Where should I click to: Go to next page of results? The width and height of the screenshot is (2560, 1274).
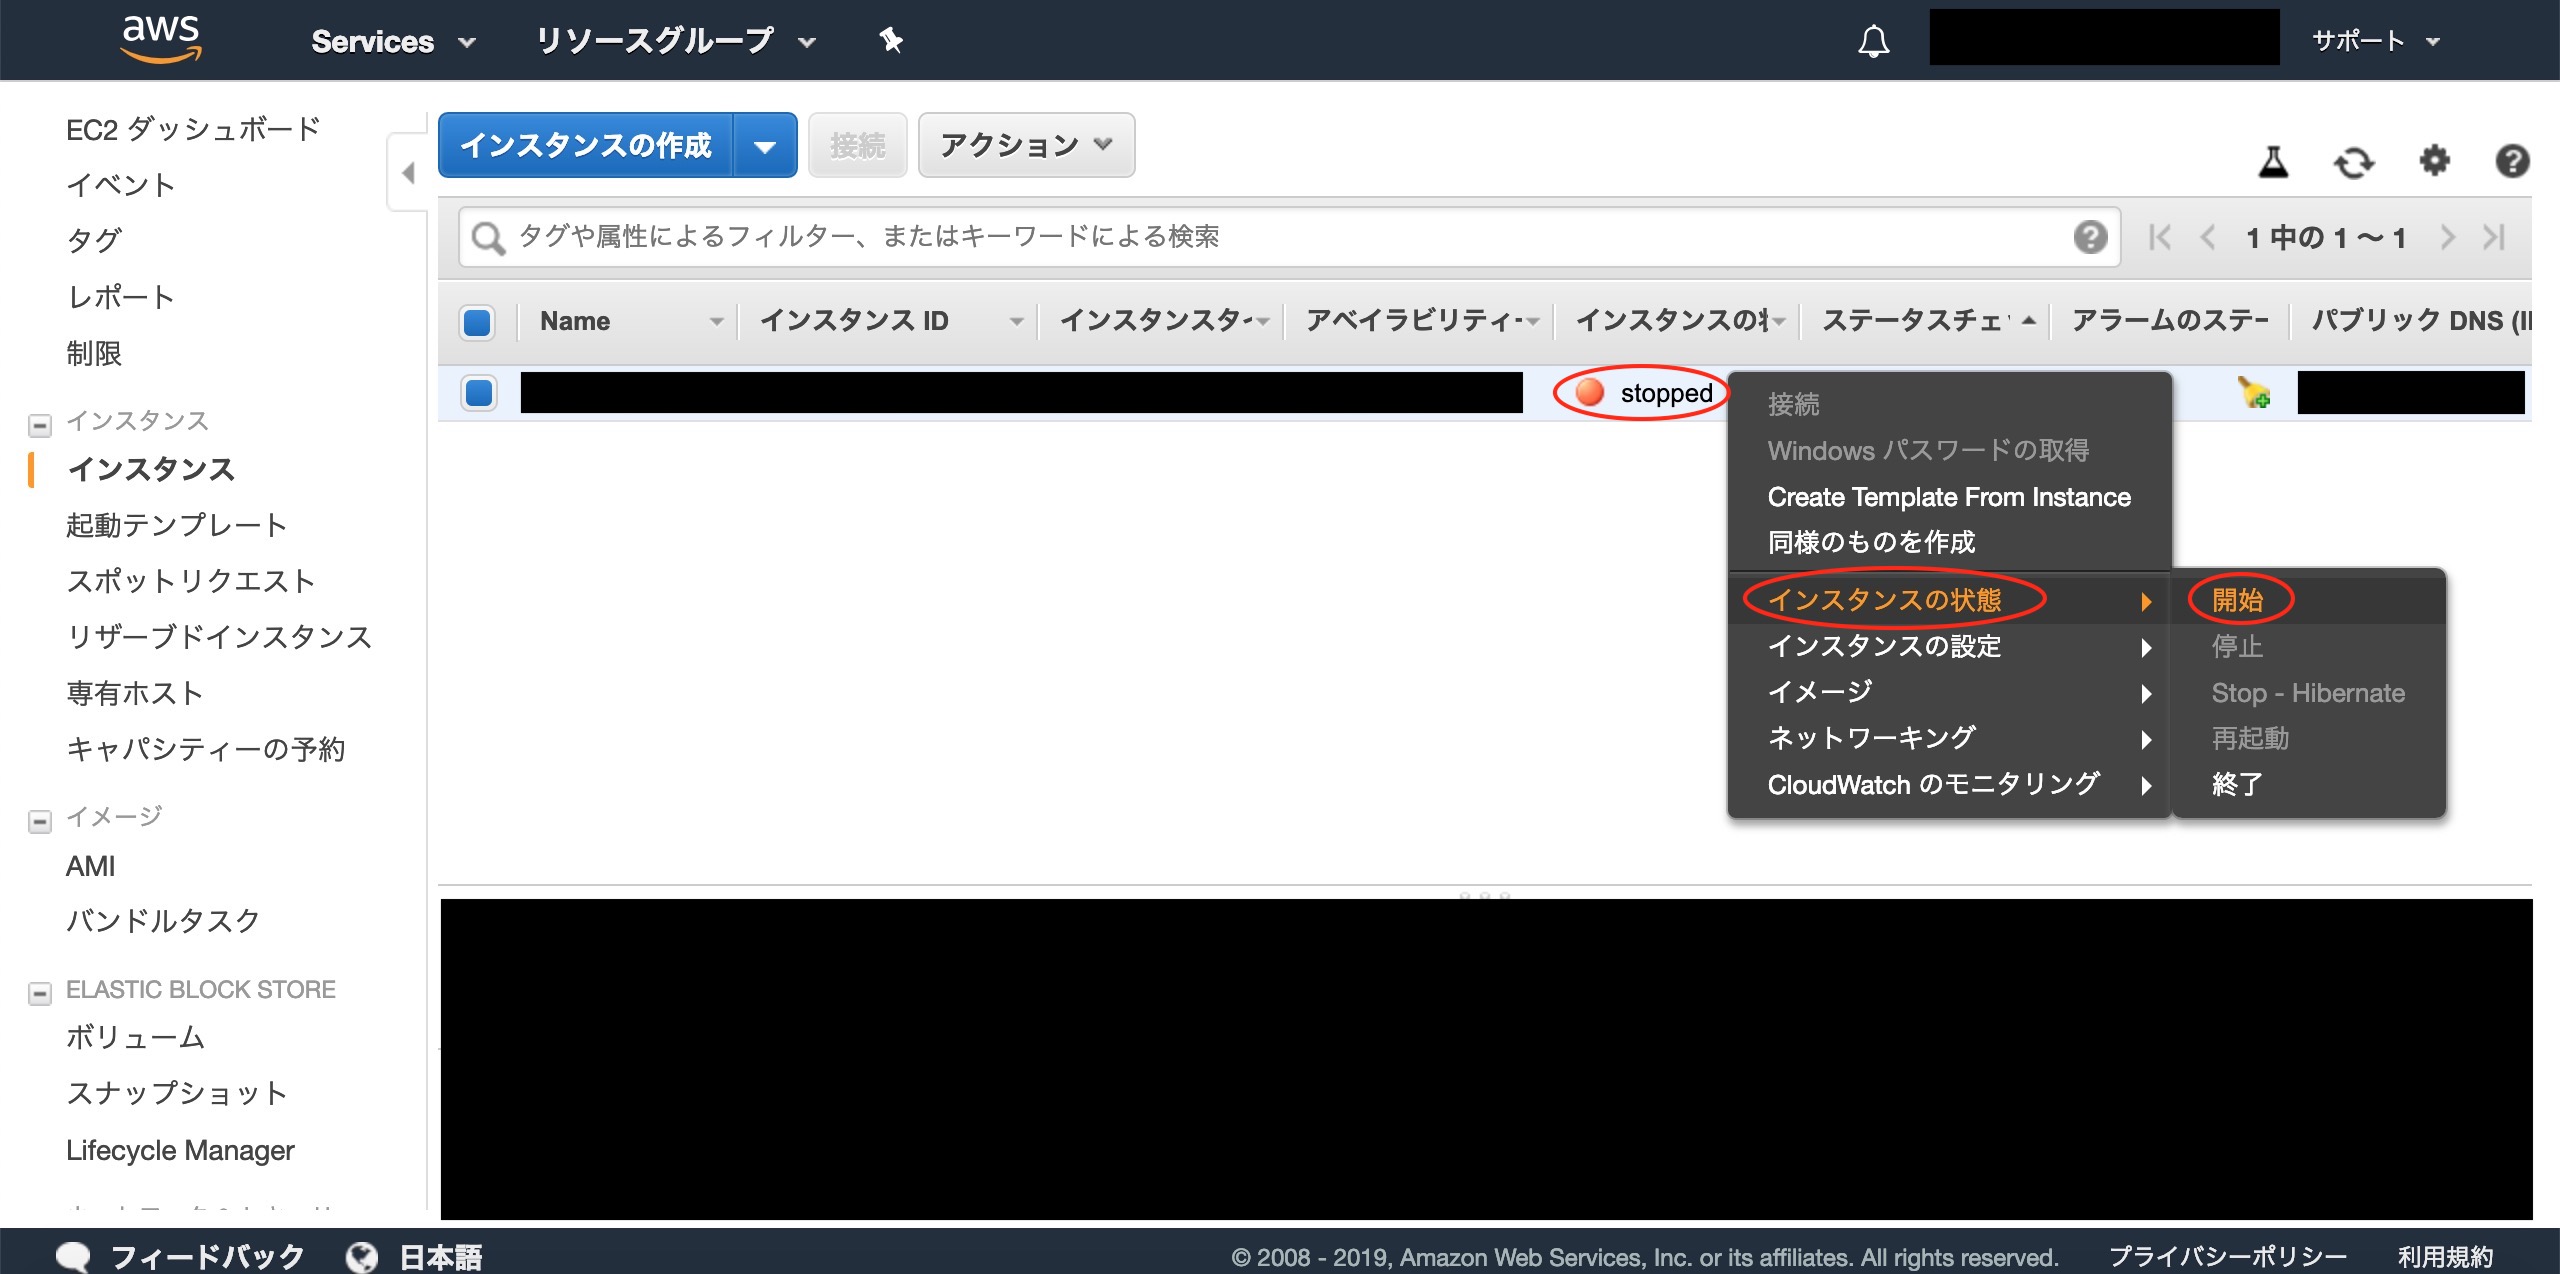(x=2447, y=237)
